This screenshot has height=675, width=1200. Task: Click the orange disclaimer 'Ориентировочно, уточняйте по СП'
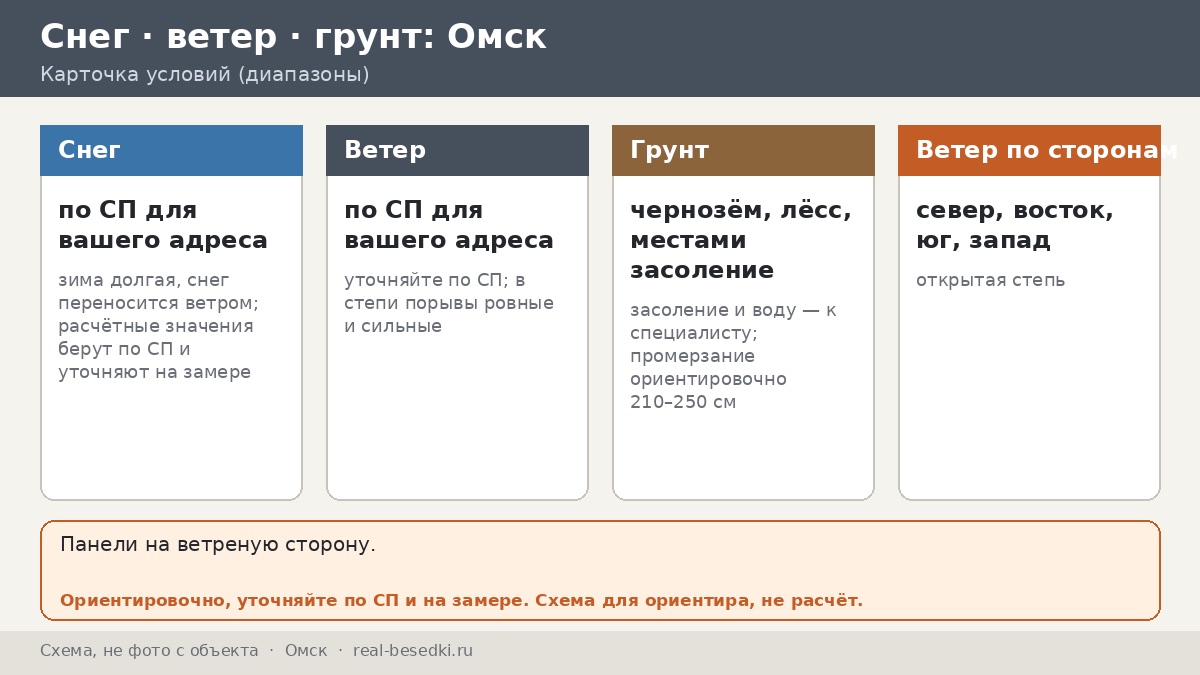(461, 600)
